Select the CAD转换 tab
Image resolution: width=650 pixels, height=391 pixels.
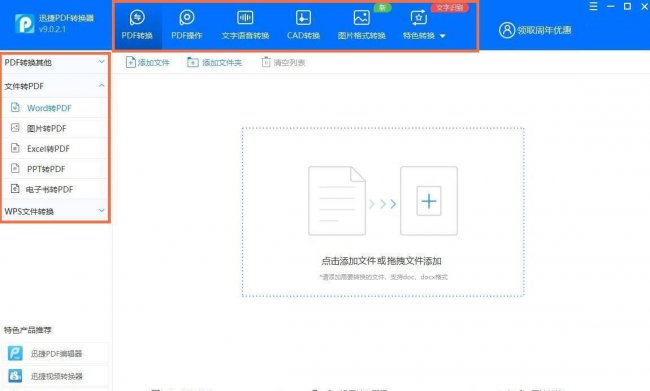tap(303, 25)
